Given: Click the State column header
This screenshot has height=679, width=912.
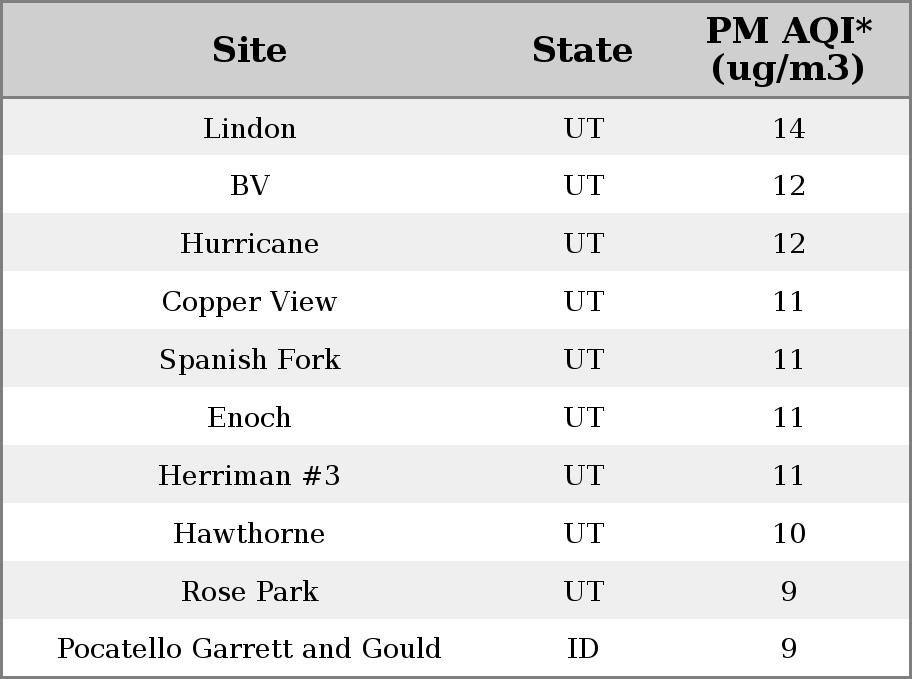Looking at the screenshot, I should [x=582, y=50].
